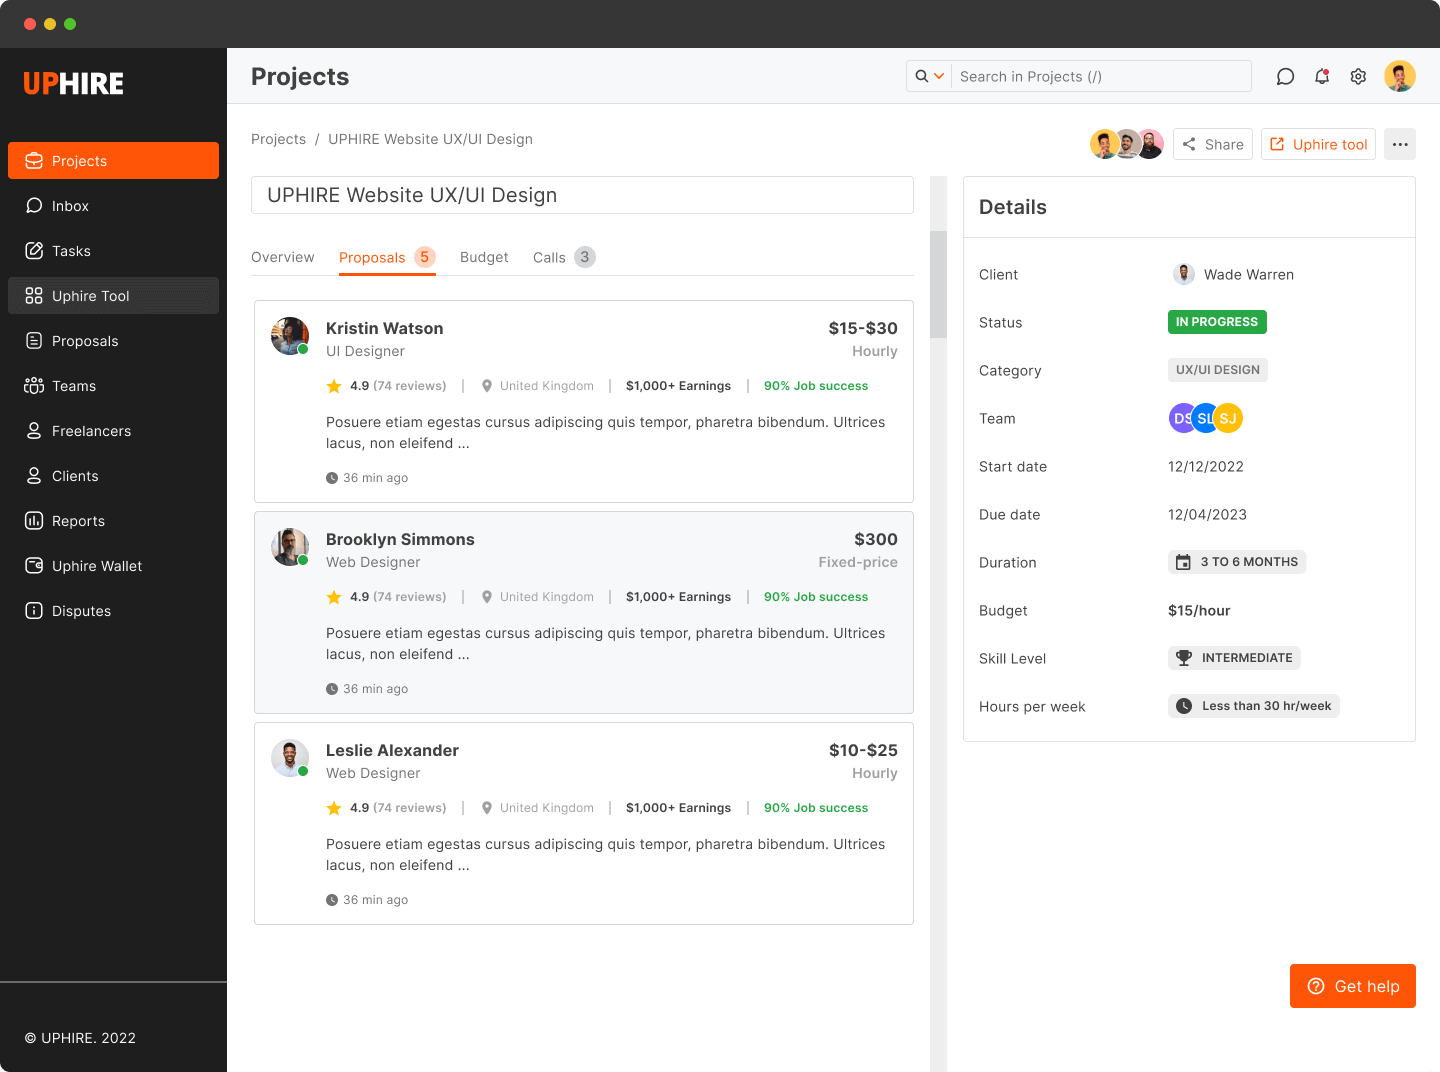The image size is (1440, 1072).
Task: Open Leslie Alexander's proposal name
Action: pos(392,750)
